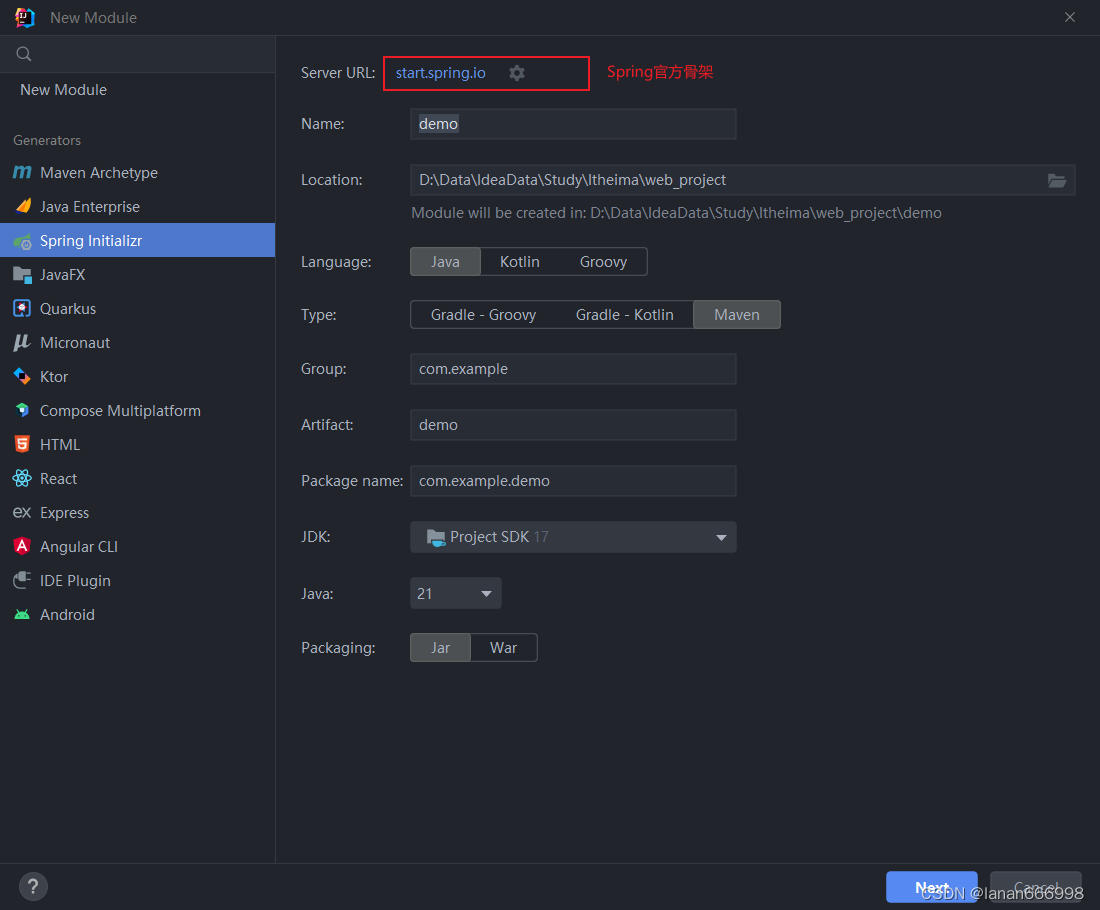Select Compose Multiplatform generator
The width and height of the screenshot is (1100, 910).
138,410
